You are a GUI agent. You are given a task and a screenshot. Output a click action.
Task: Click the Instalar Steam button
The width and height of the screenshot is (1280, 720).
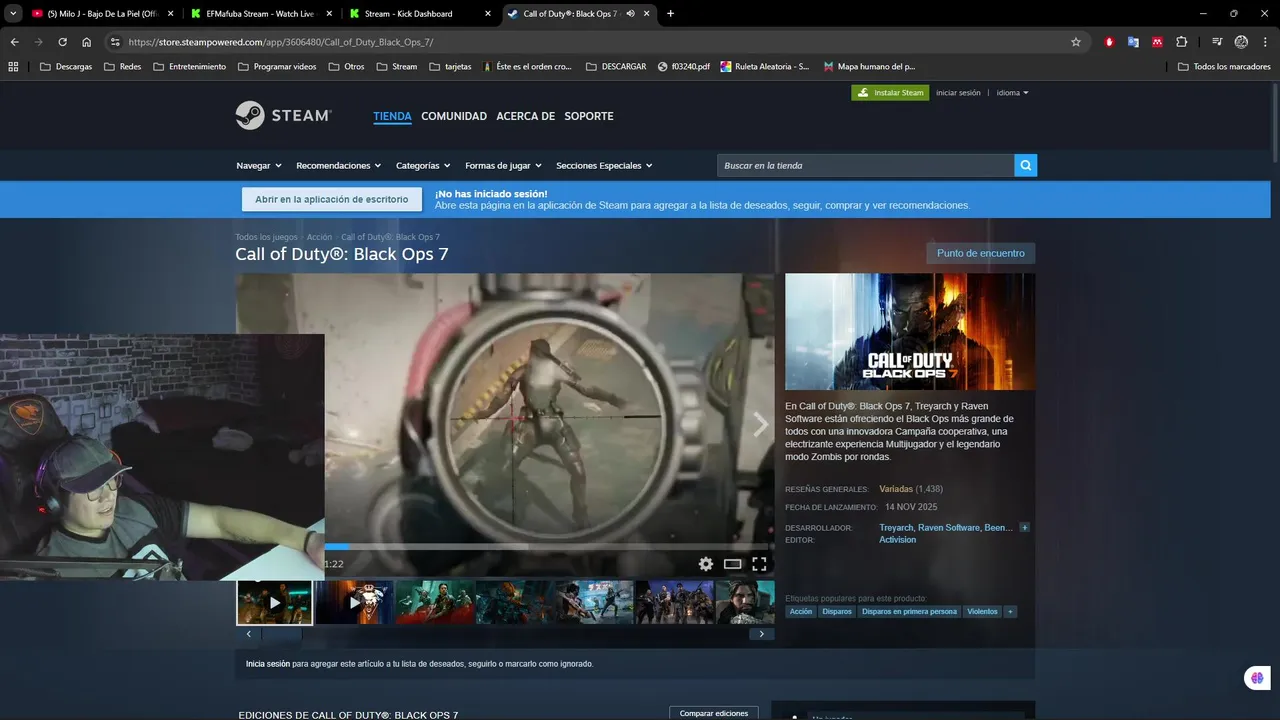[x=890, y=93]
